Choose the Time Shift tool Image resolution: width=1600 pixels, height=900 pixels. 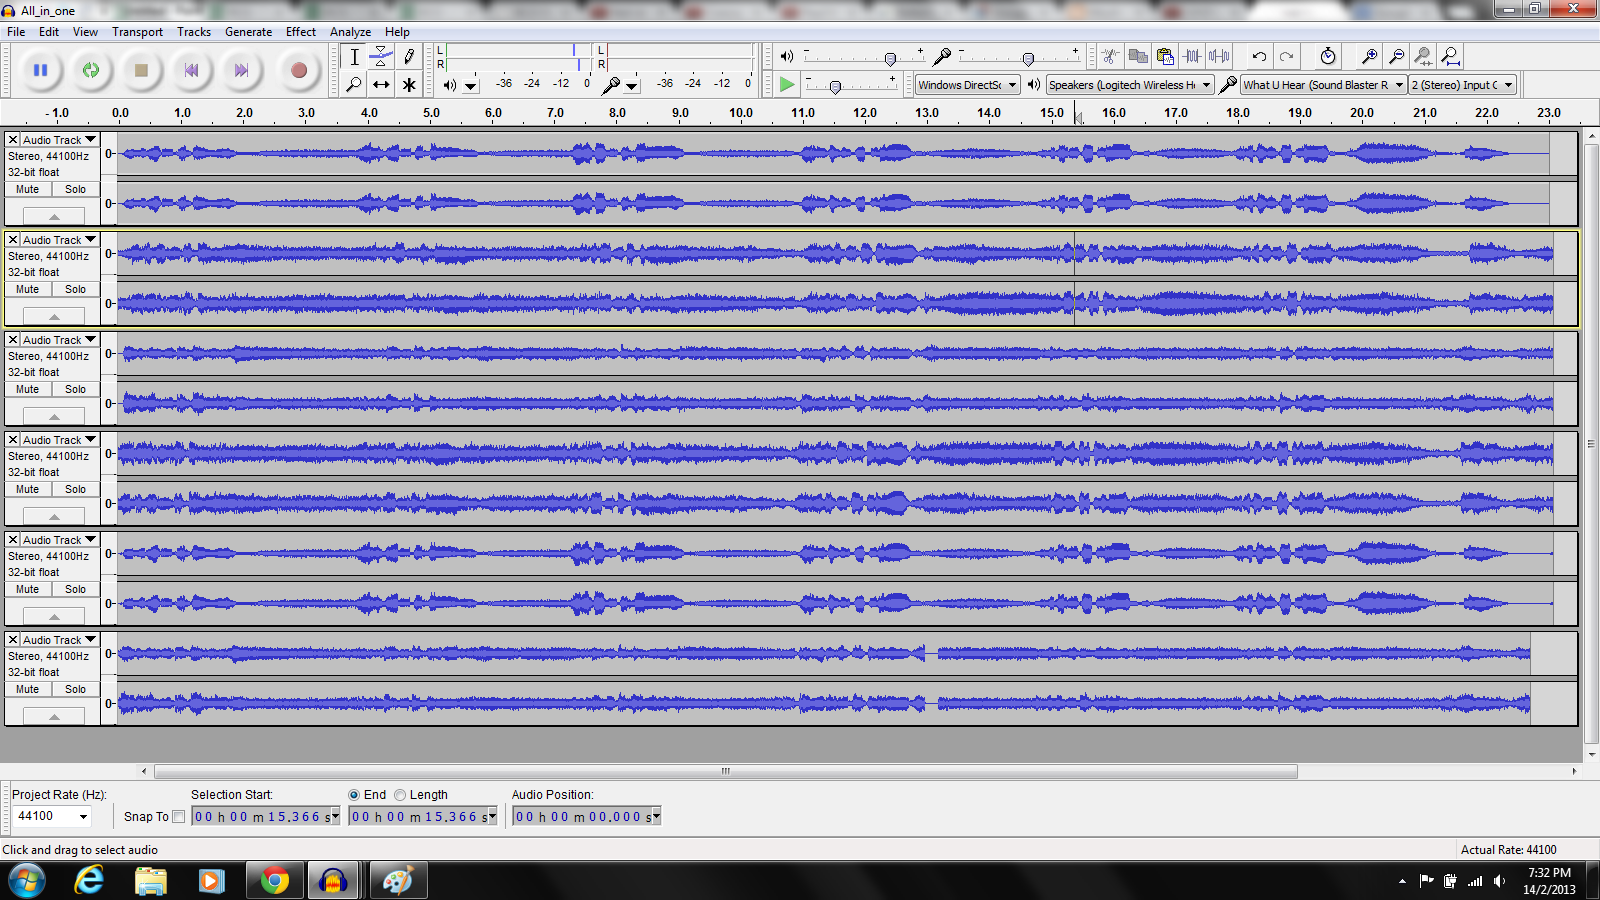[381, 85]
